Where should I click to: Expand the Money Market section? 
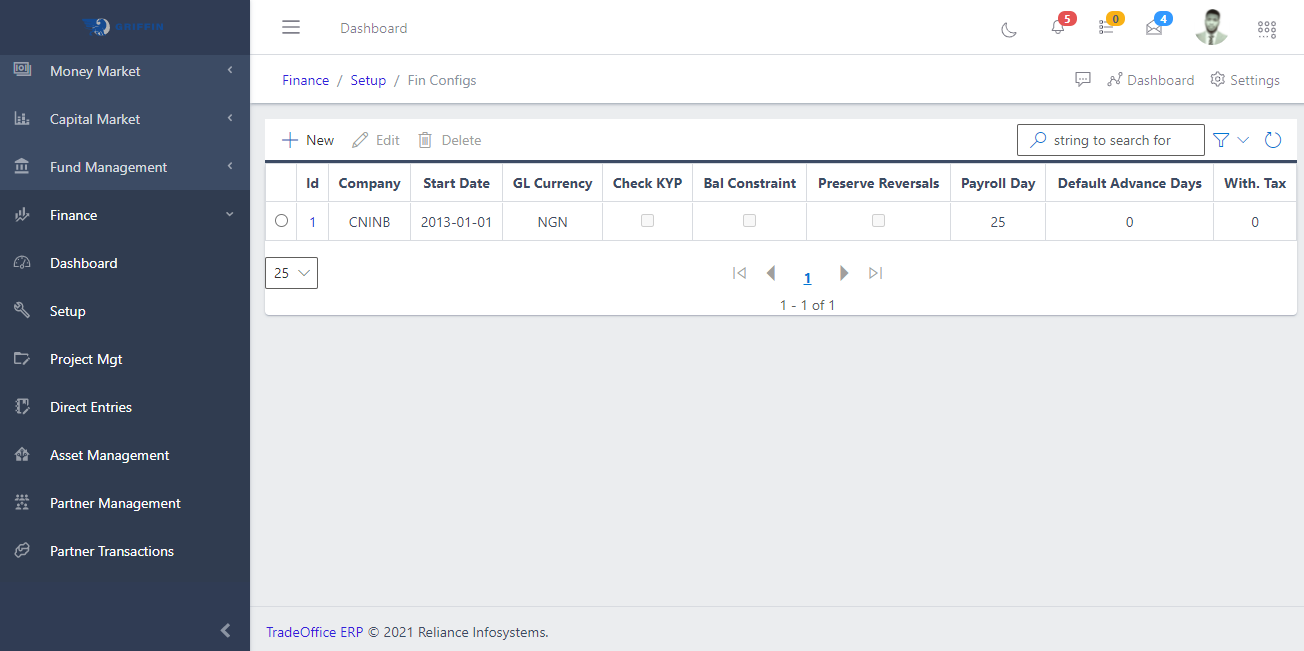pos(94,70)
